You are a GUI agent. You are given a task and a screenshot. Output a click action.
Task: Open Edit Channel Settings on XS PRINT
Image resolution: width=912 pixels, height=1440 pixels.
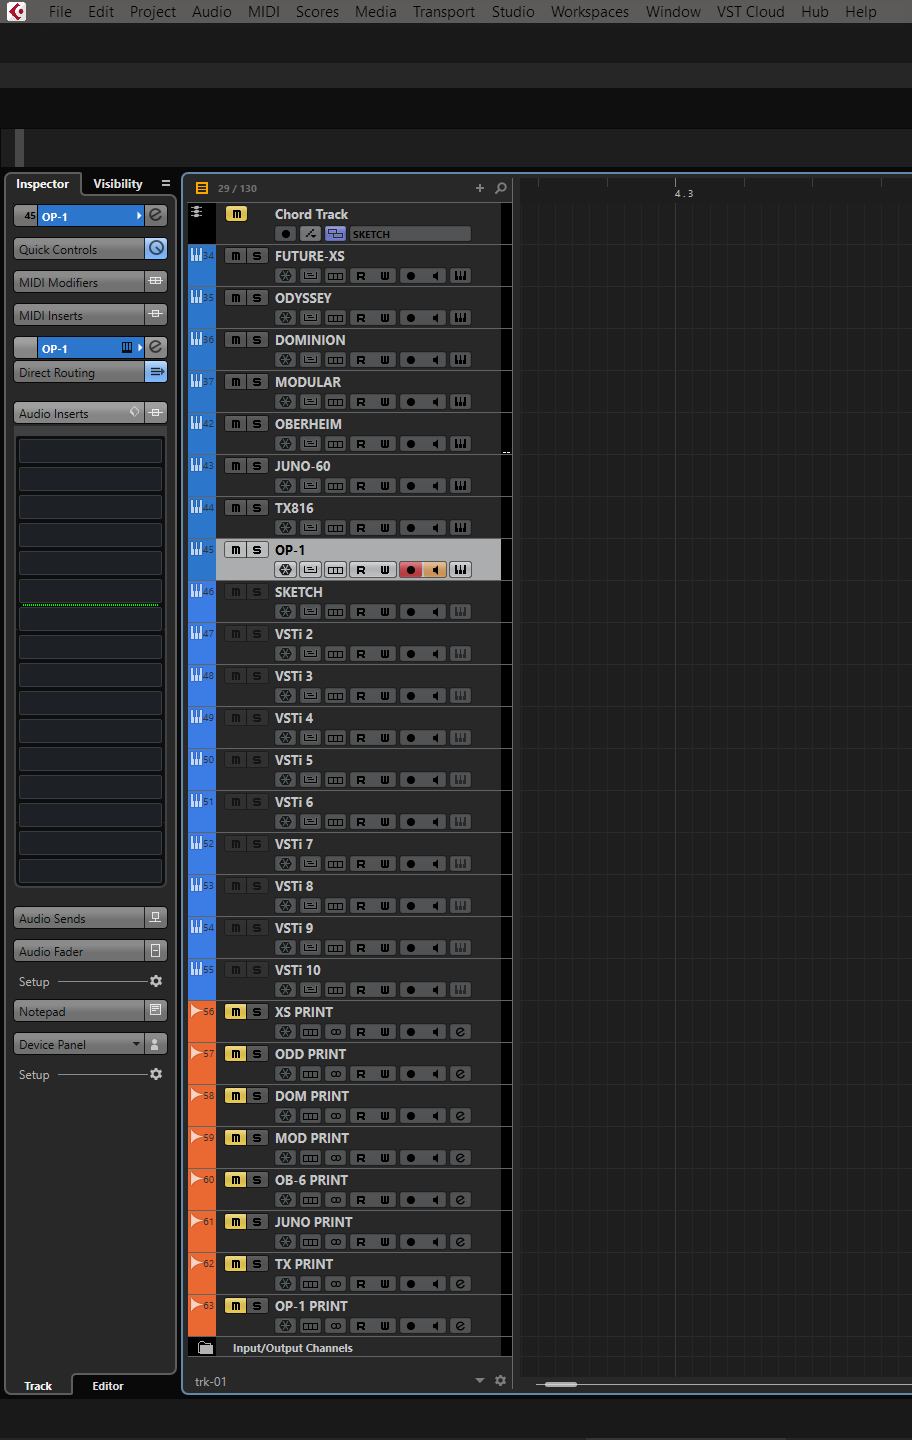pos(460,1032)
